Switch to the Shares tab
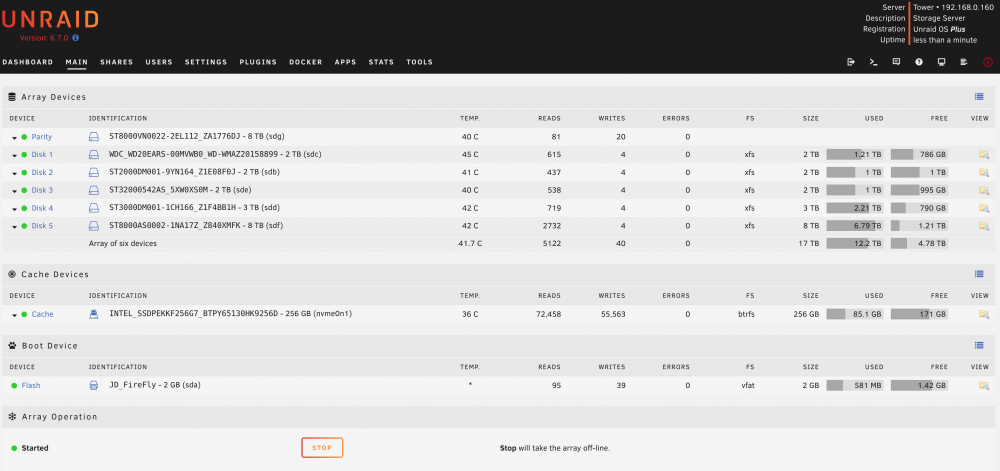1000x471 pixels. [117, 62]
